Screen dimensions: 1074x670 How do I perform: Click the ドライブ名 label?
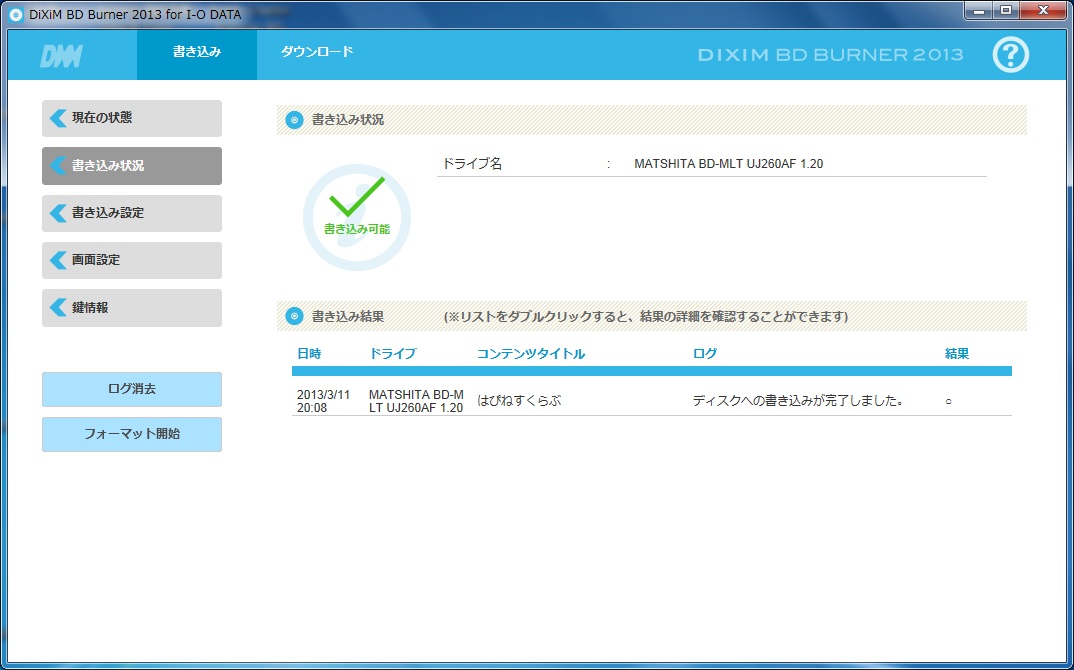pos(472,164)
